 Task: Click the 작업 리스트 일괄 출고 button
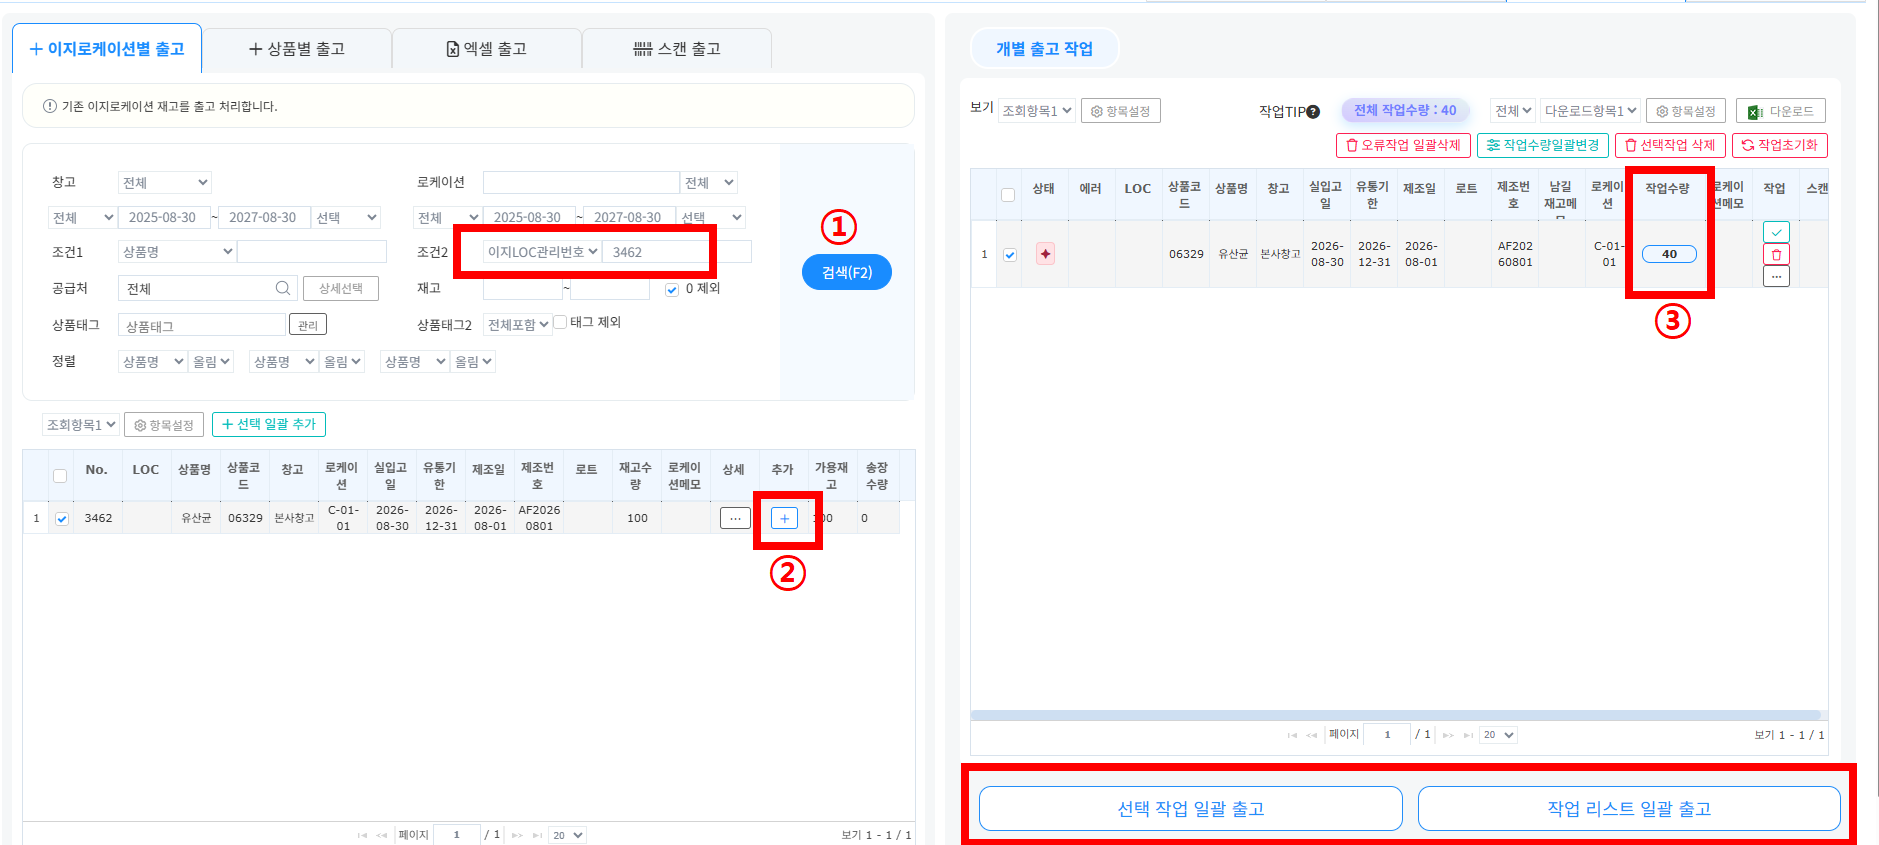pos(1629,808)
